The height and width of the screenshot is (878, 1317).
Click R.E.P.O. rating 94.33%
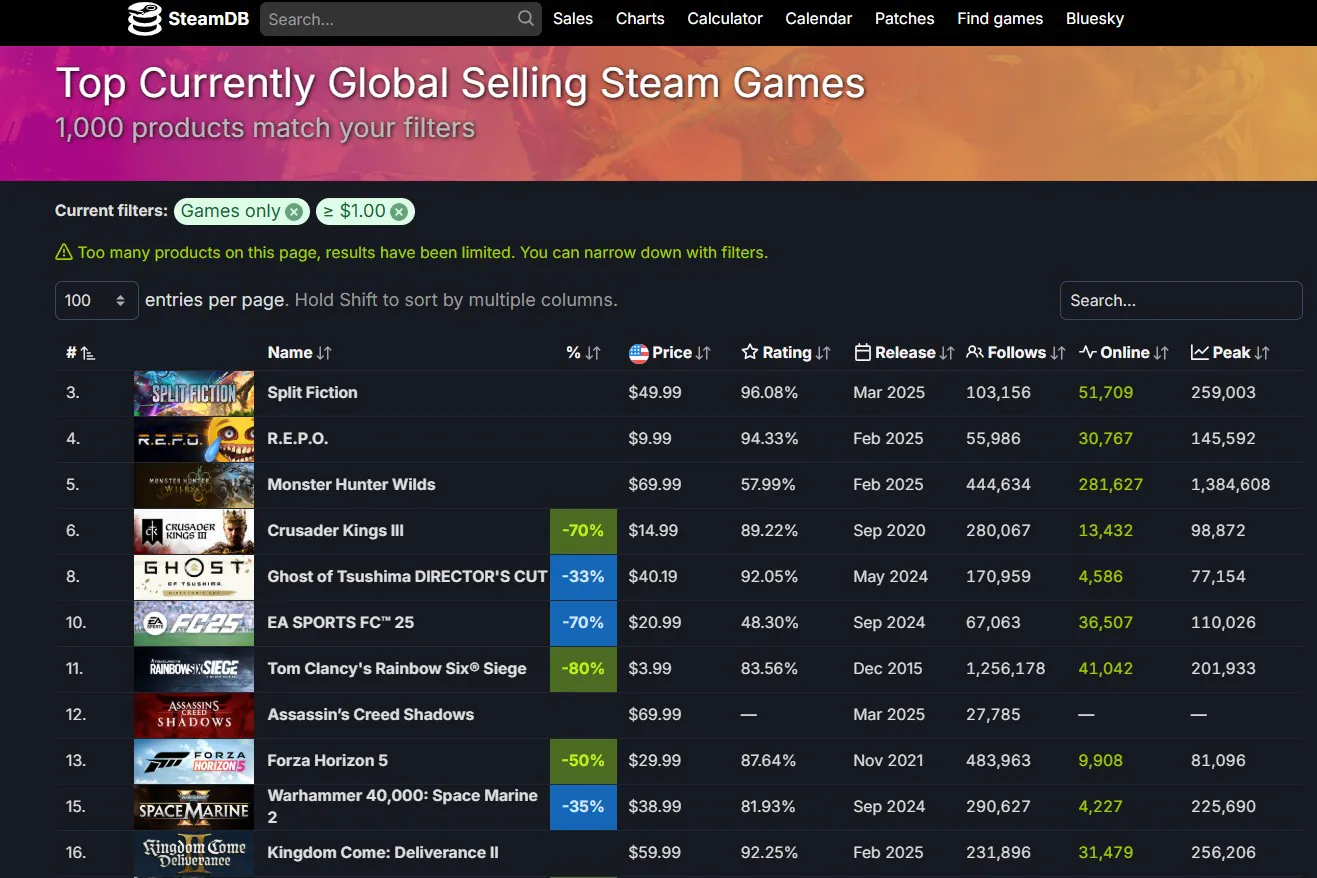coord(769,439)
